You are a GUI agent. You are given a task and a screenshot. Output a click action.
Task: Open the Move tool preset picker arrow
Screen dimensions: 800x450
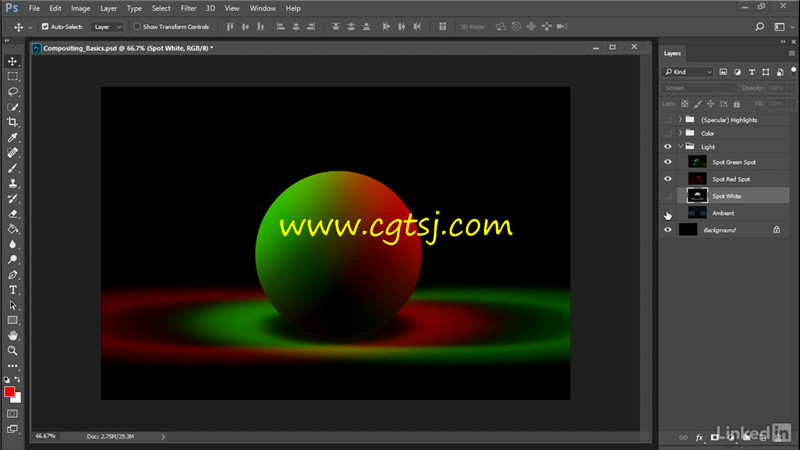(30, 27)
